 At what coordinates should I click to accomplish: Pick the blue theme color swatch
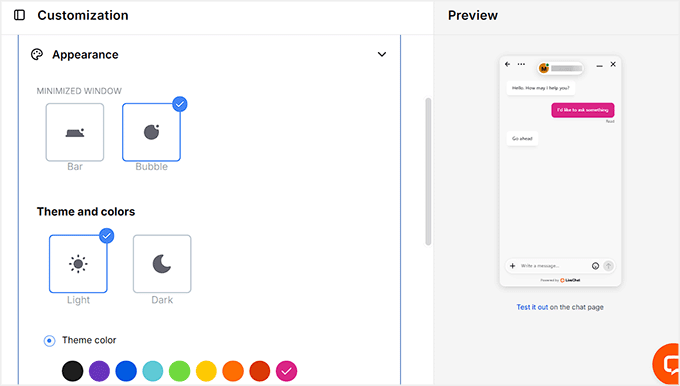(x=126, y=371)
